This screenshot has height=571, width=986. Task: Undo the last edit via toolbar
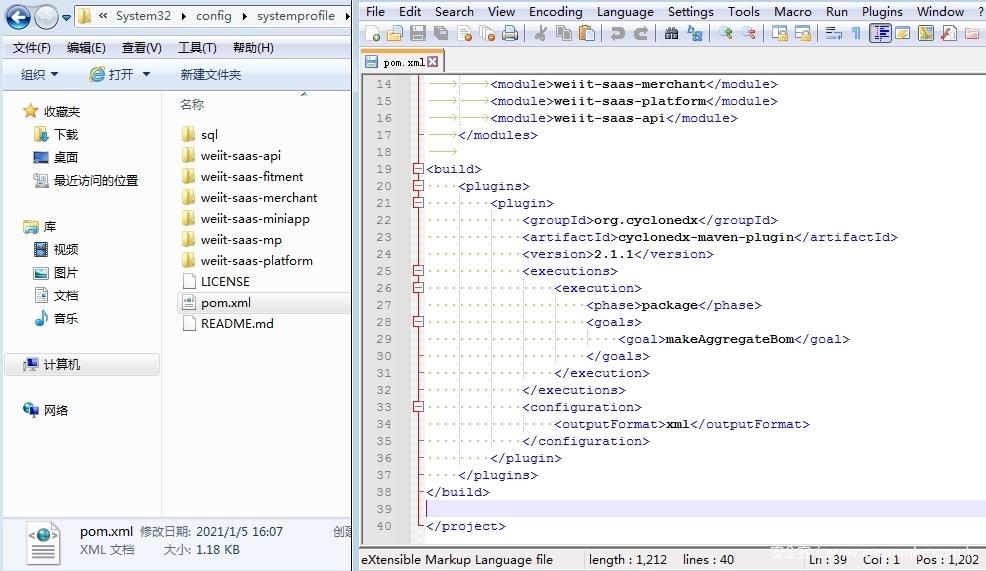[617, 34]
